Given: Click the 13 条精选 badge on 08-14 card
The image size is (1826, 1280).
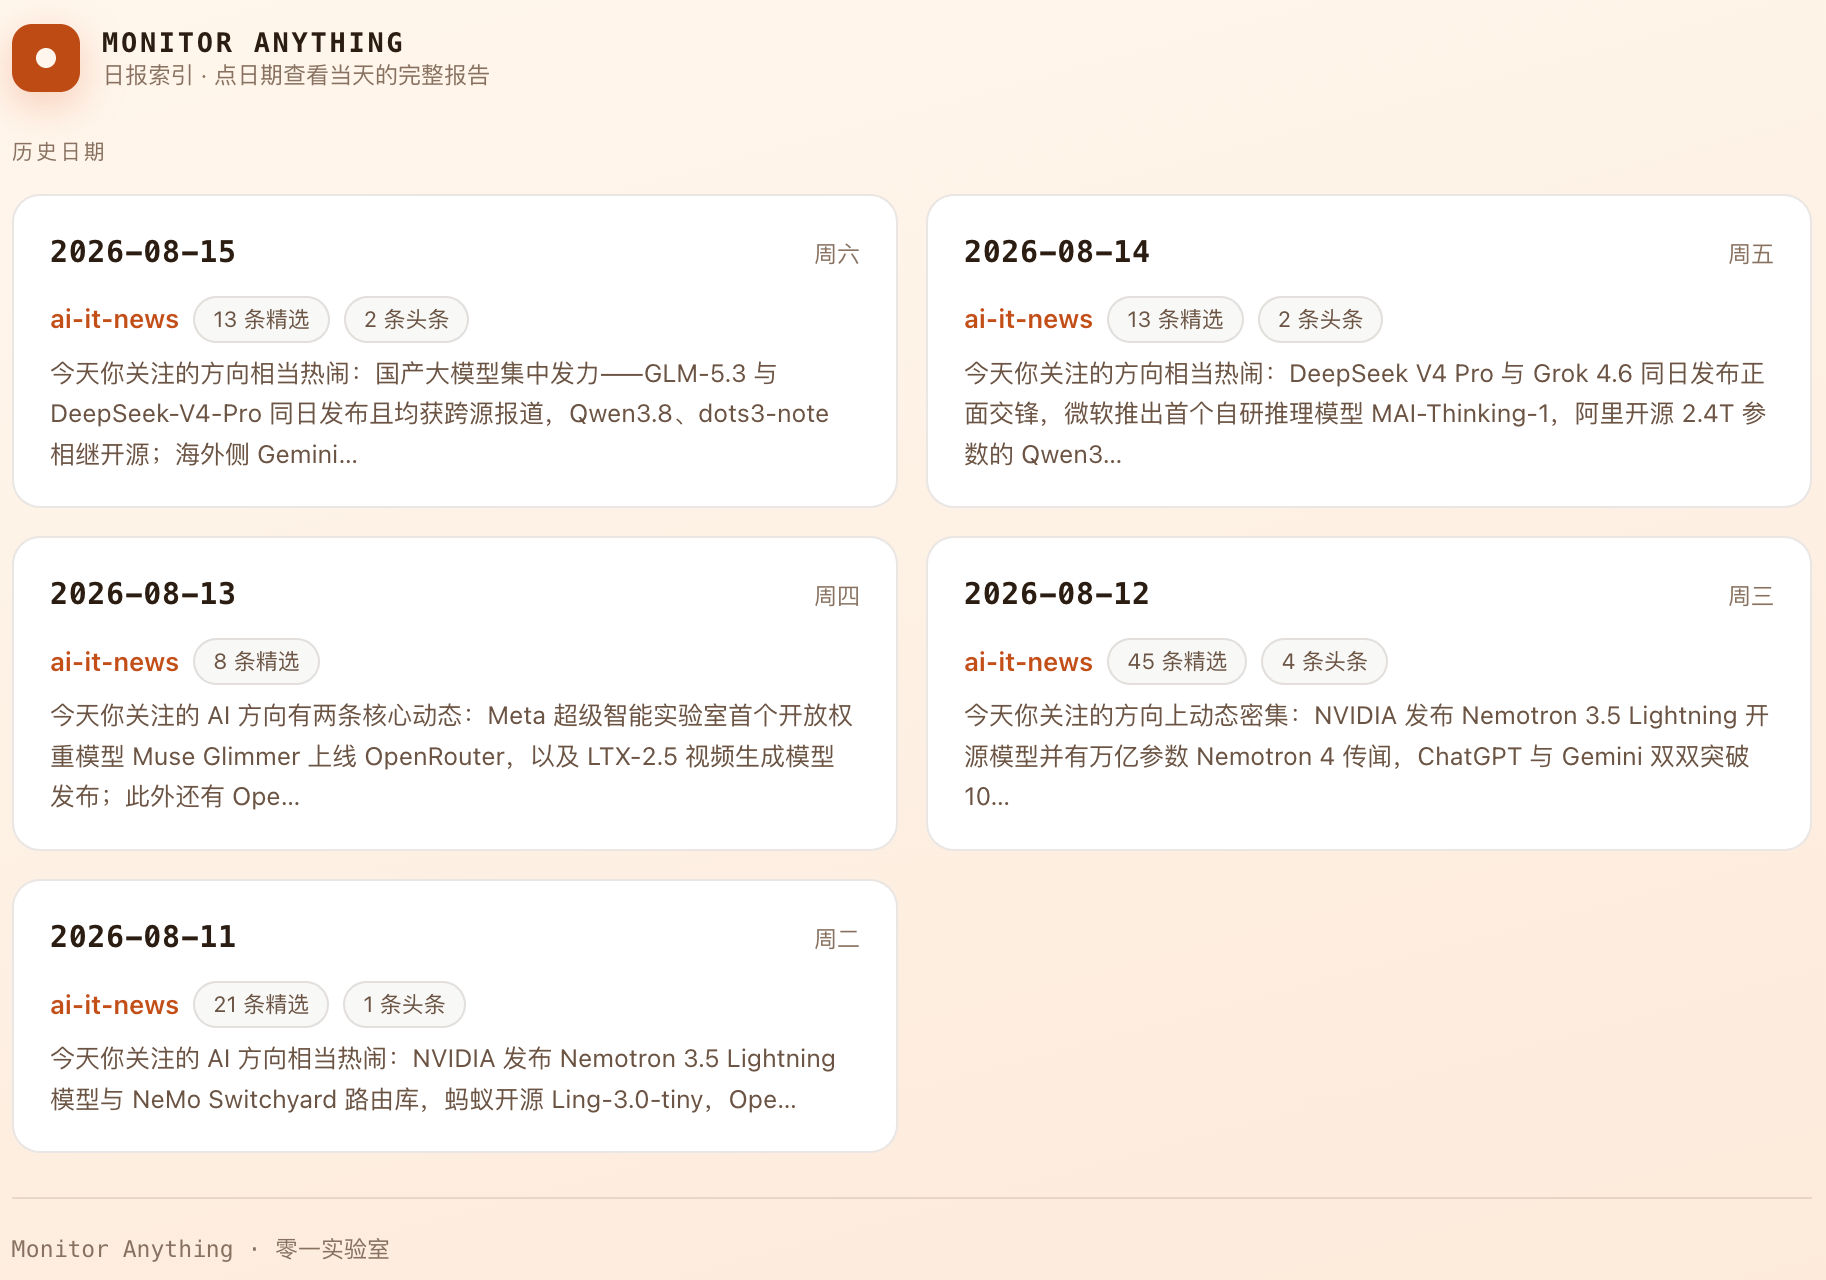Looking at the screenshot, I should (x=1175, y=319).
